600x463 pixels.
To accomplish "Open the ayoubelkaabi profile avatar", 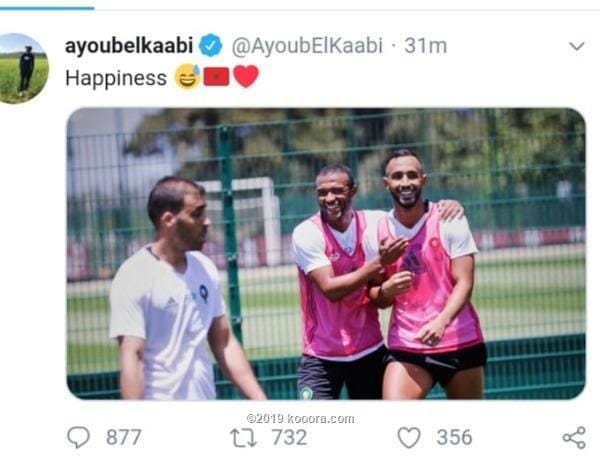I will [23, 68].
